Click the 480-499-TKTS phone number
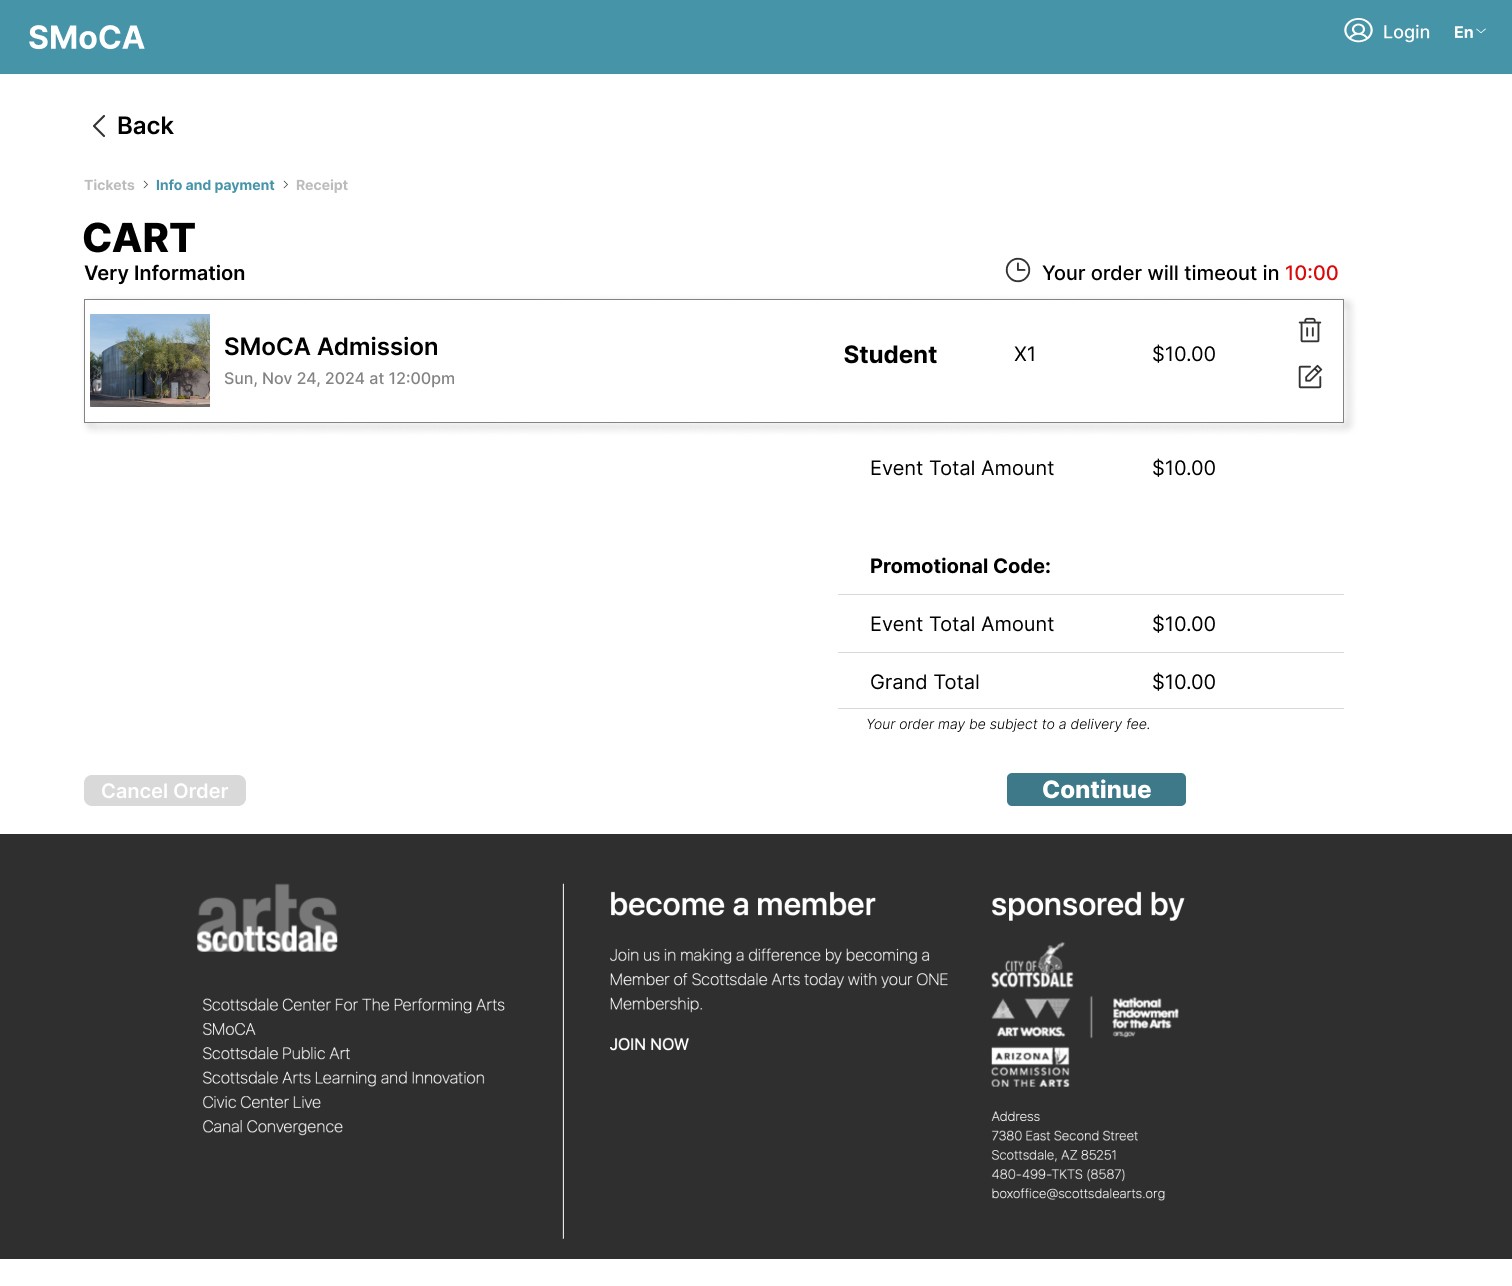Viewport: 1512px width, 1286px height. pos(1058,1175)
